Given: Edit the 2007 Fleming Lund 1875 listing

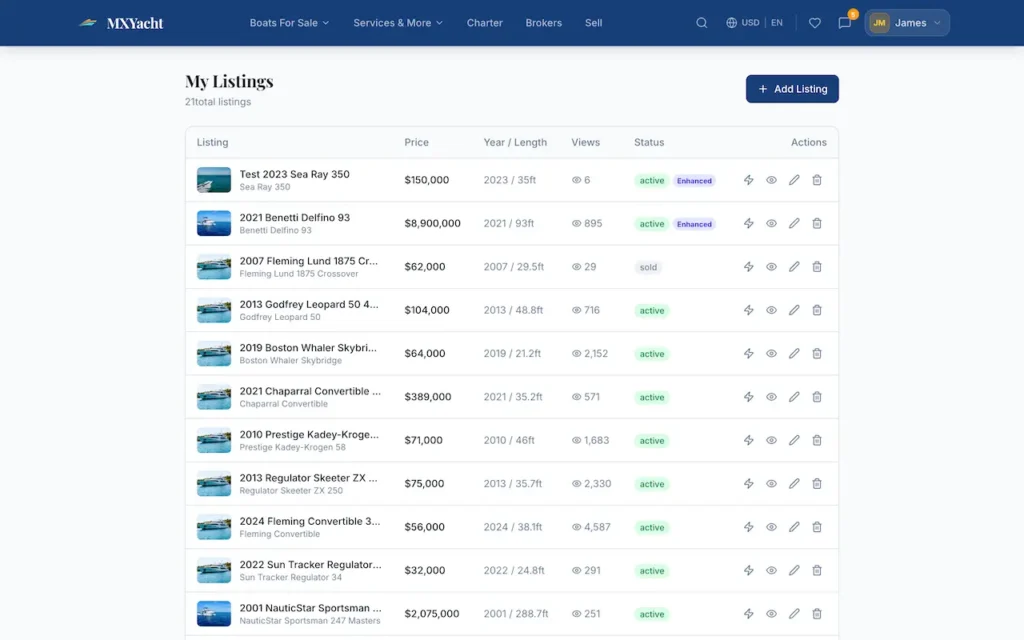Looking at the screenshot, I should pos(794,266).
